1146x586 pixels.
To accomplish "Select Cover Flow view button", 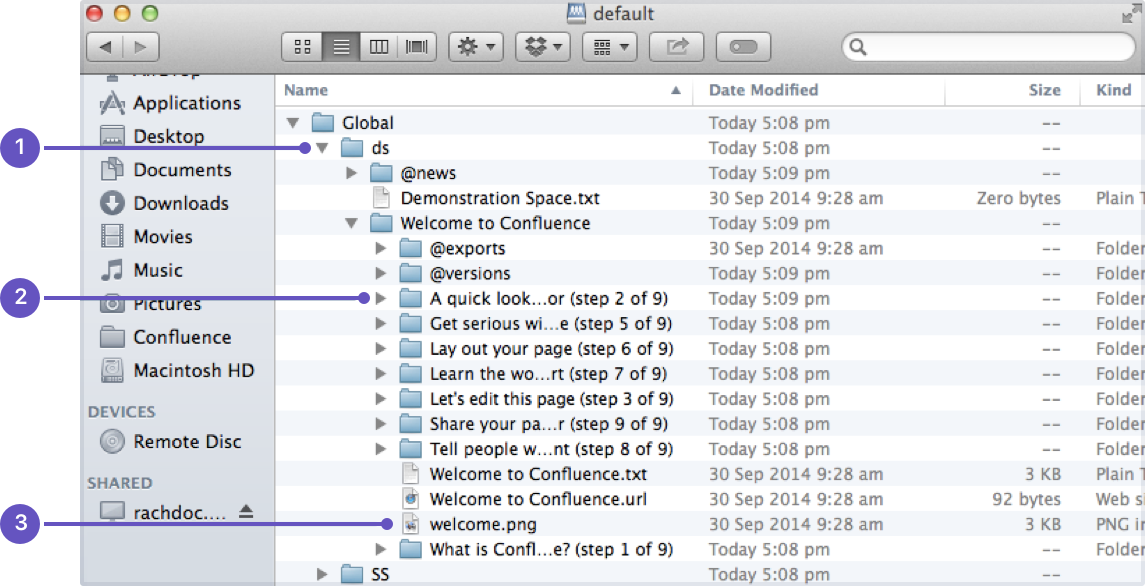I will [x=416, y=47].
